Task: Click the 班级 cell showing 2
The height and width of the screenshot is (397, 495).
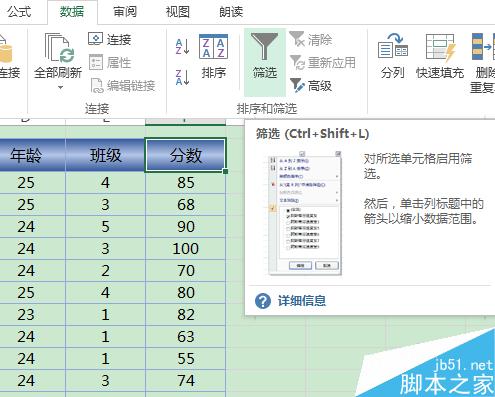Action: click(x=105, y=271)
